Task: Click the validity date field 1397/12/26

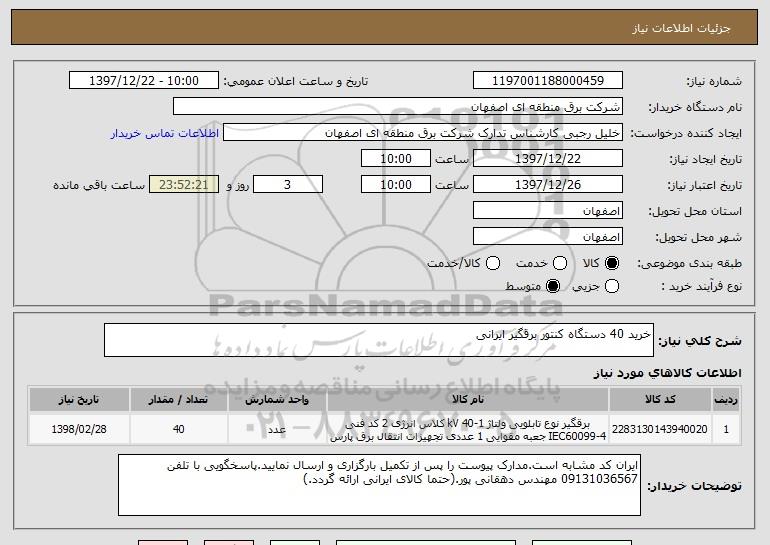Action: 548,185
